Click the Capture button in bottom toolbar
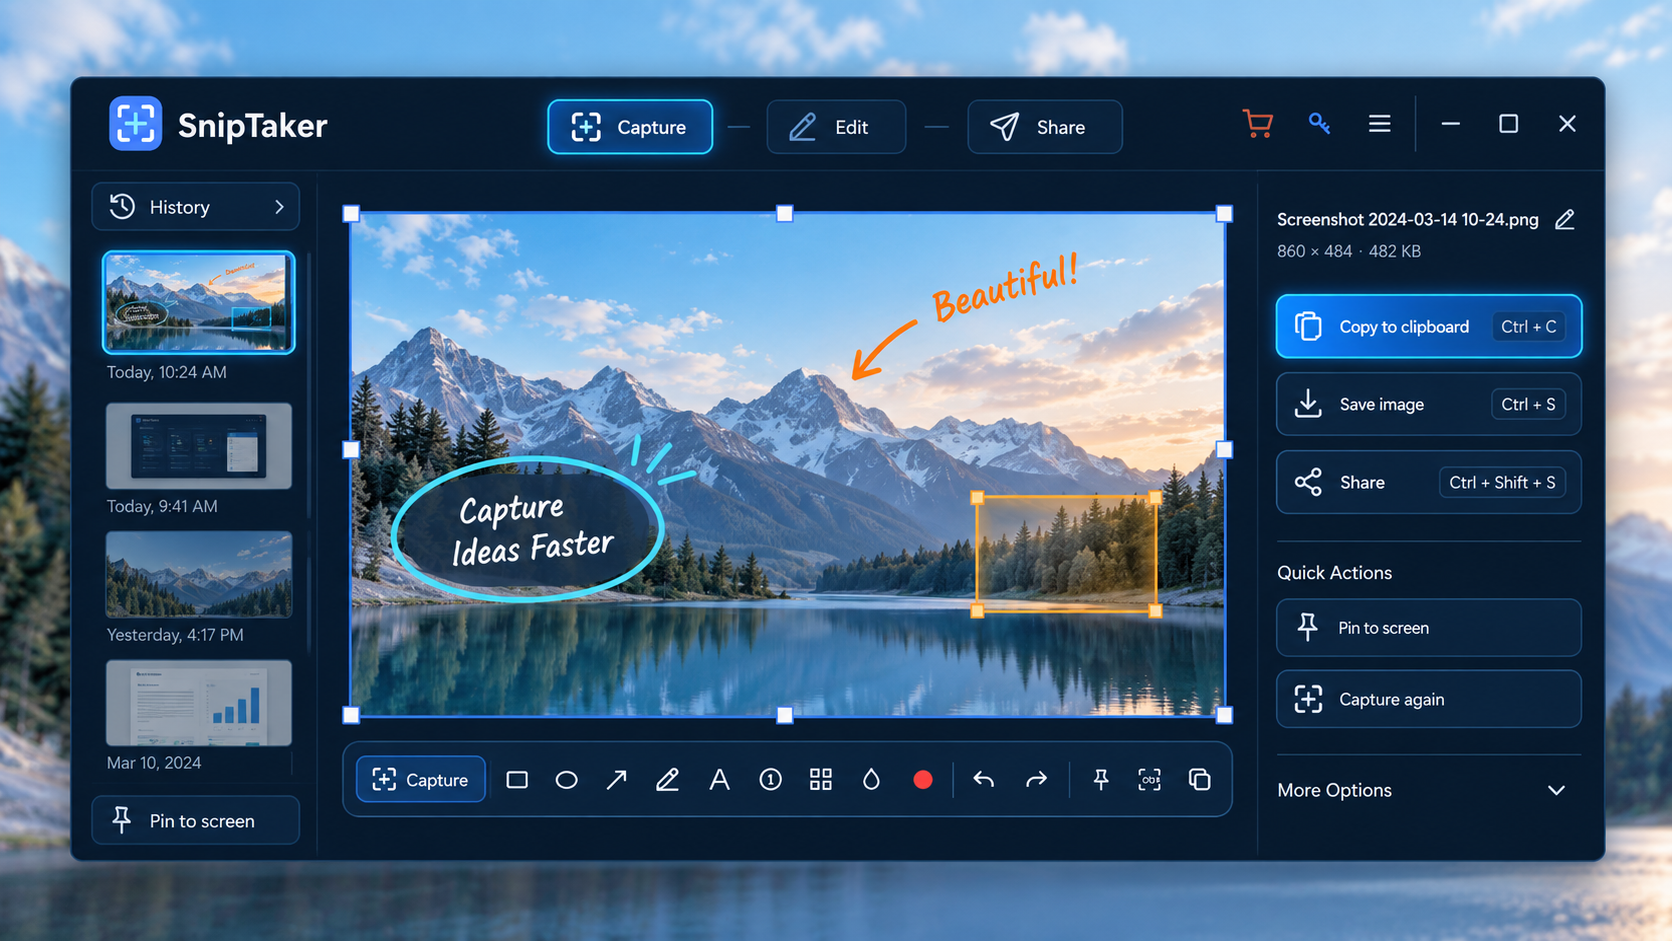 pos(421,780)
